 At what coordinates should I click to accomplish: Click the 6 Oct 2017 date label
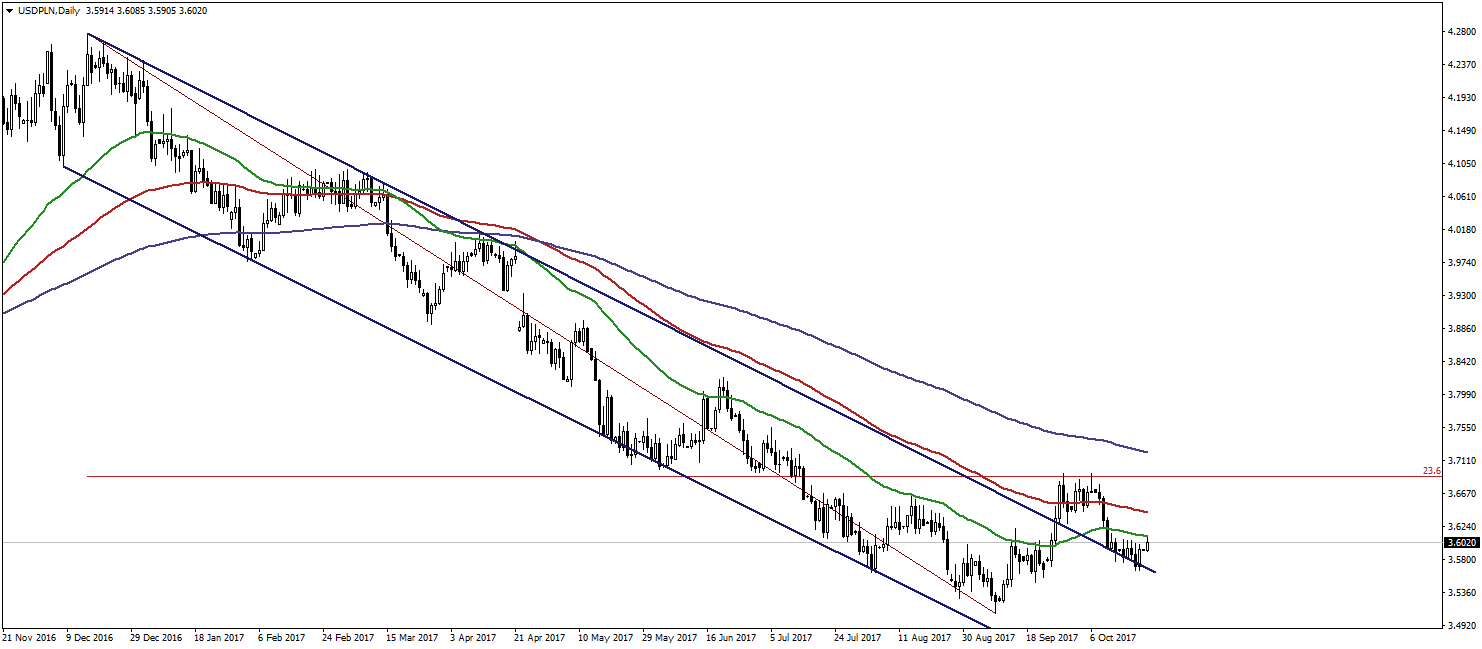pyautogui.click(x=1114, y=637)
